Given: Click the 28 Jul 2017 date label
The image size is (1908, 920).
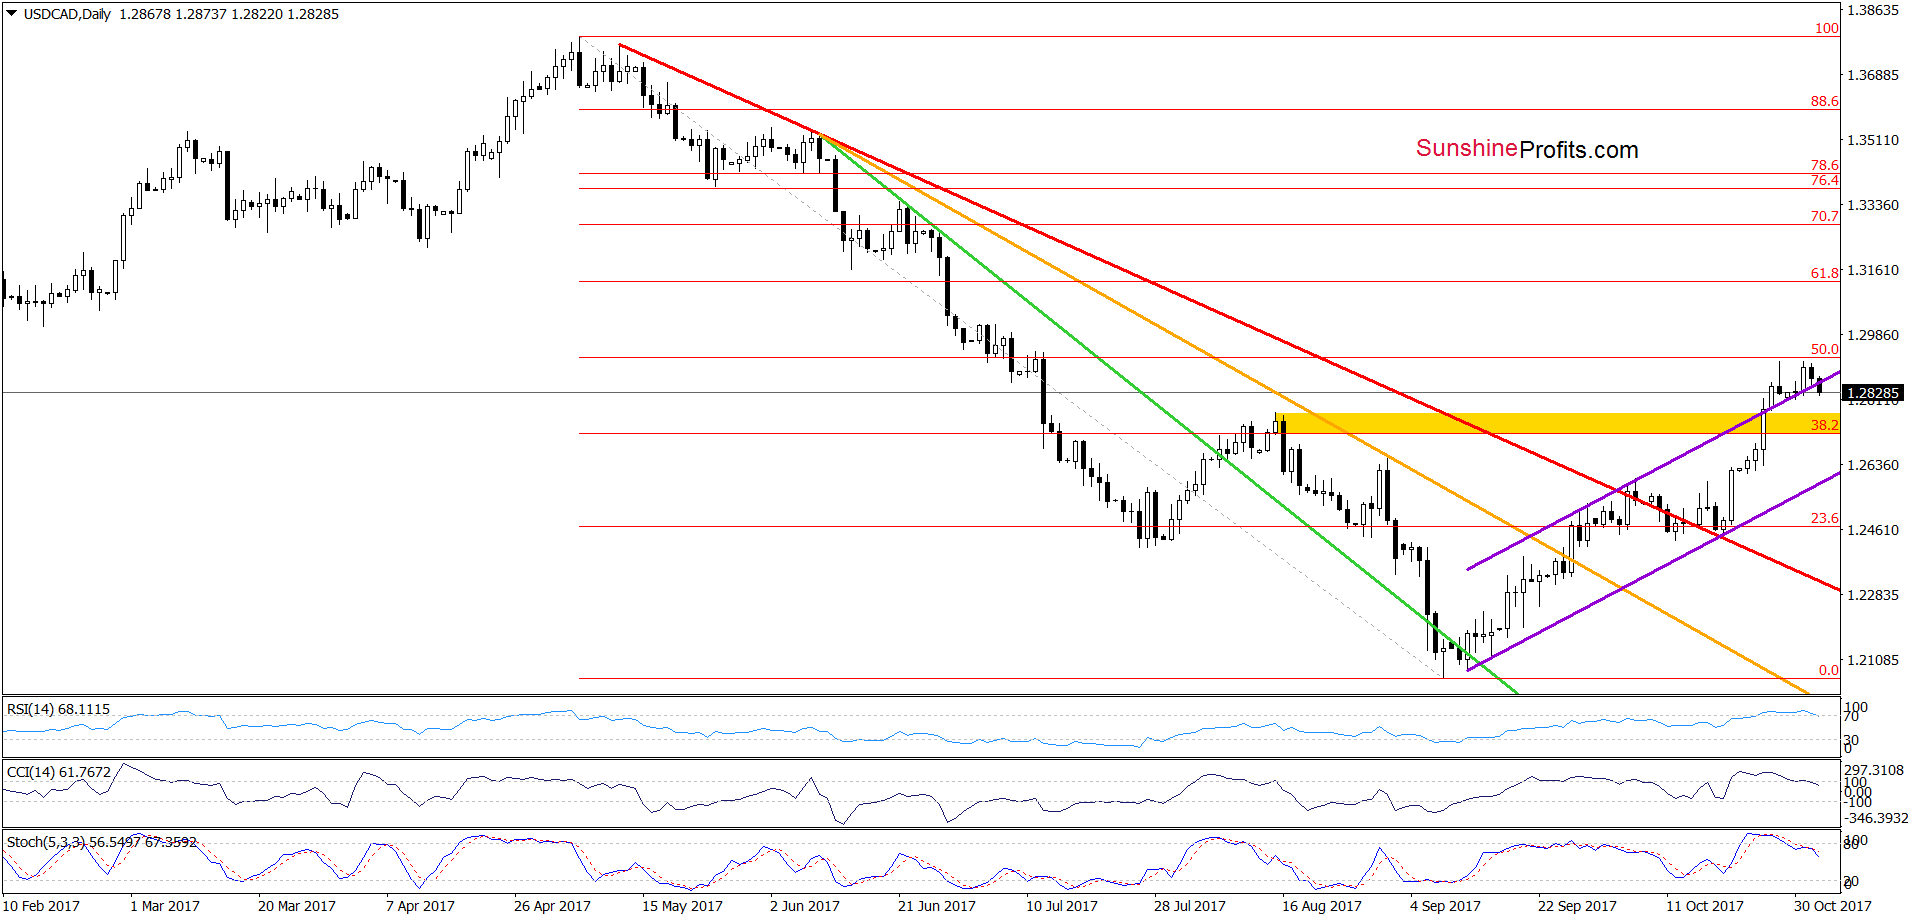Looking at the screenshot, I should (1190, 906).
